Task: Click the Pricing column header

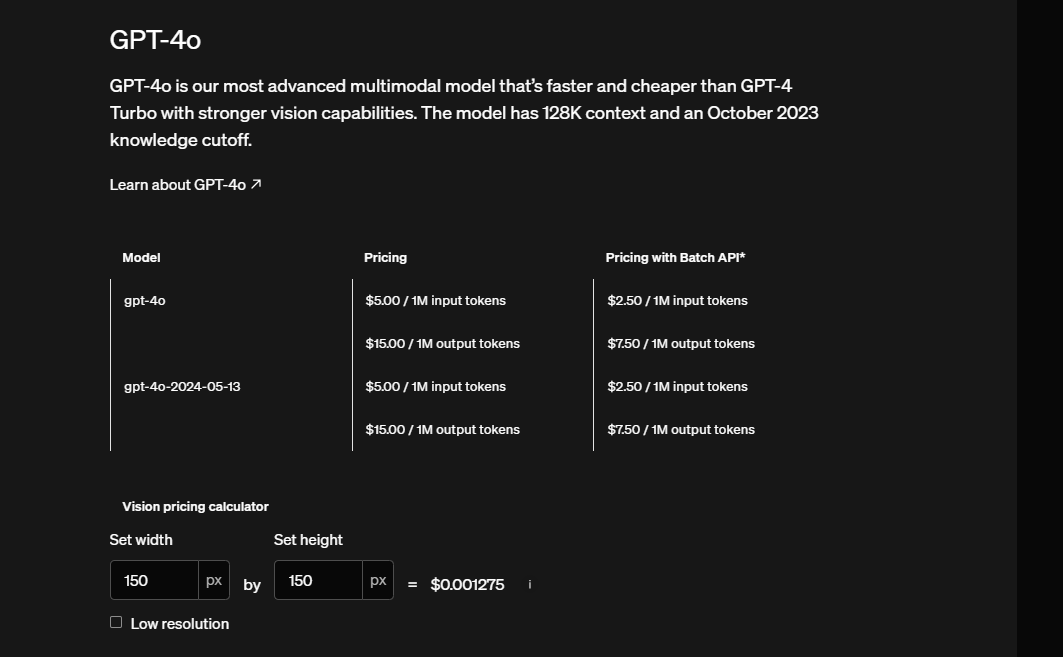Action: pos(385,257)
